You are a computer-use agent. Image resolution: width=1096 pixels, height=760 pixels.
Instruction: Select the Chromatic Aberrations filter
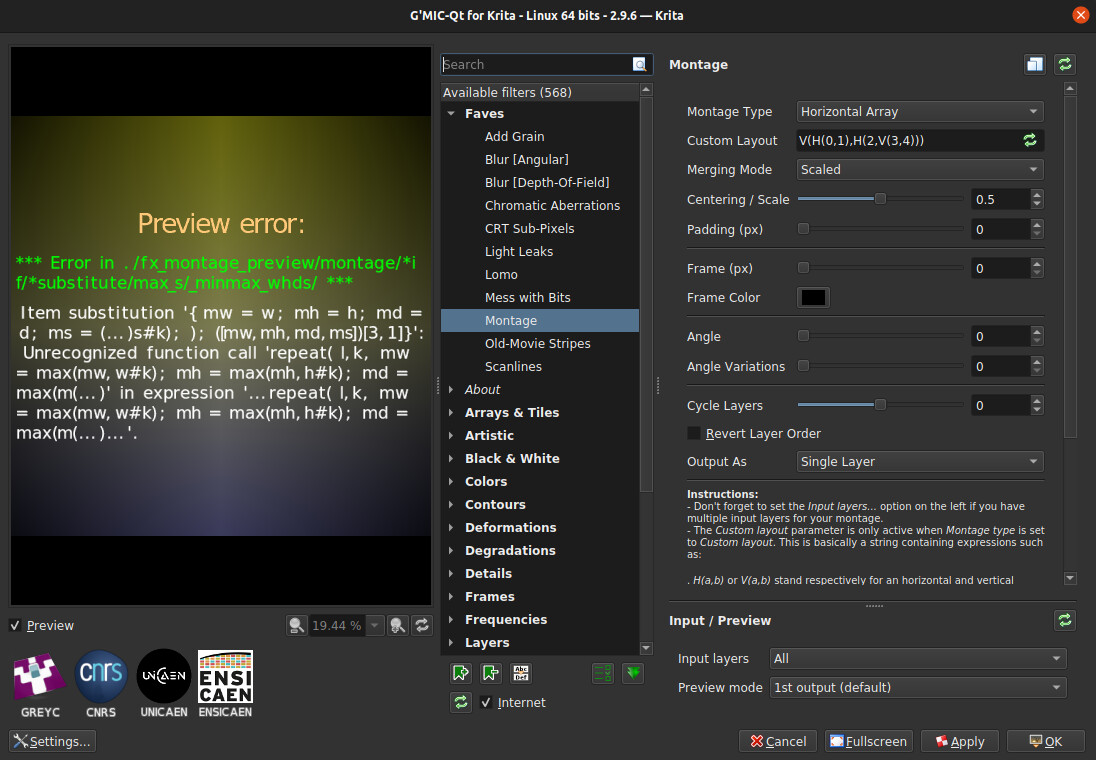tap(552, 205)
